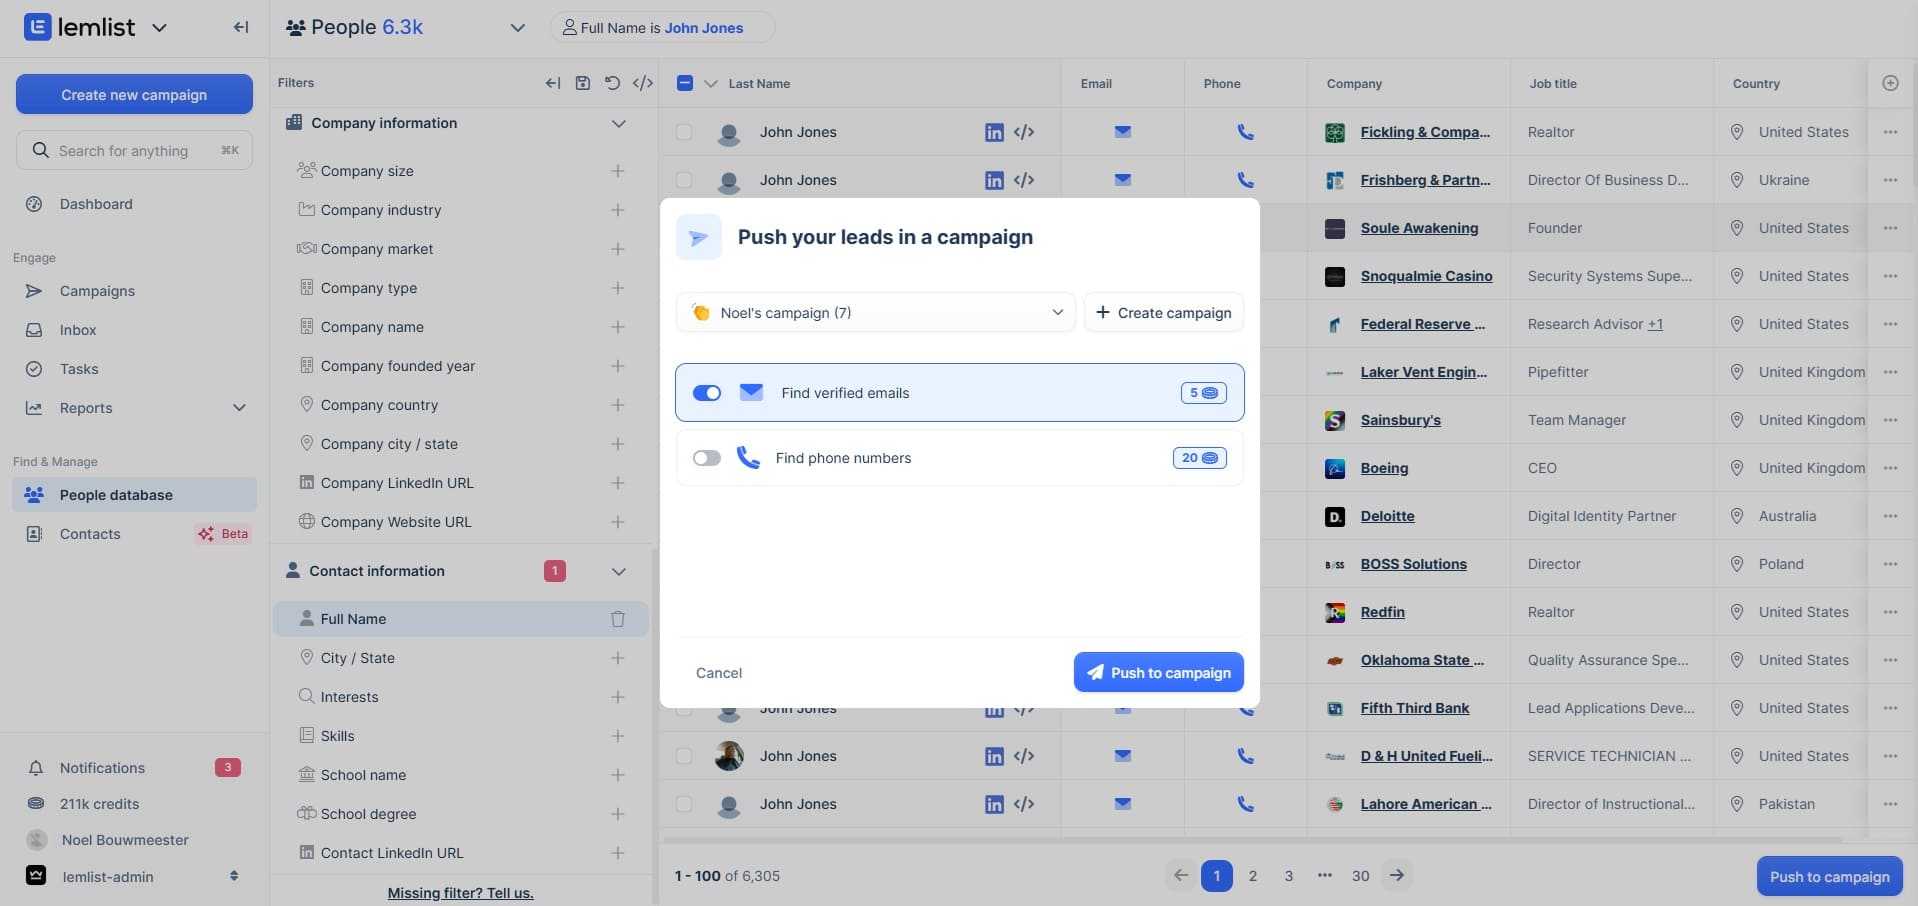Go to next page arrow
1918x906 pixels.
pyautogui.click(x=1397, y=875)
